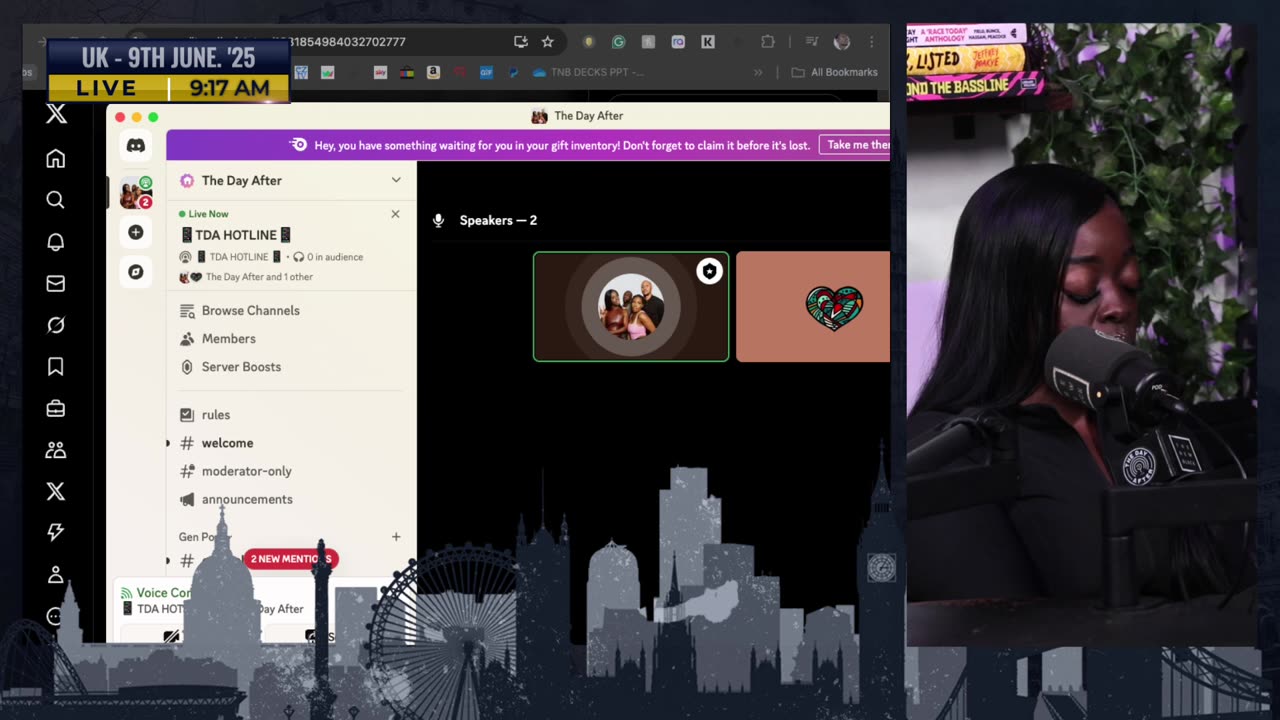Select The Day After server avatar
Screen dimensions: 1280x720
click(x=136, y=192)
